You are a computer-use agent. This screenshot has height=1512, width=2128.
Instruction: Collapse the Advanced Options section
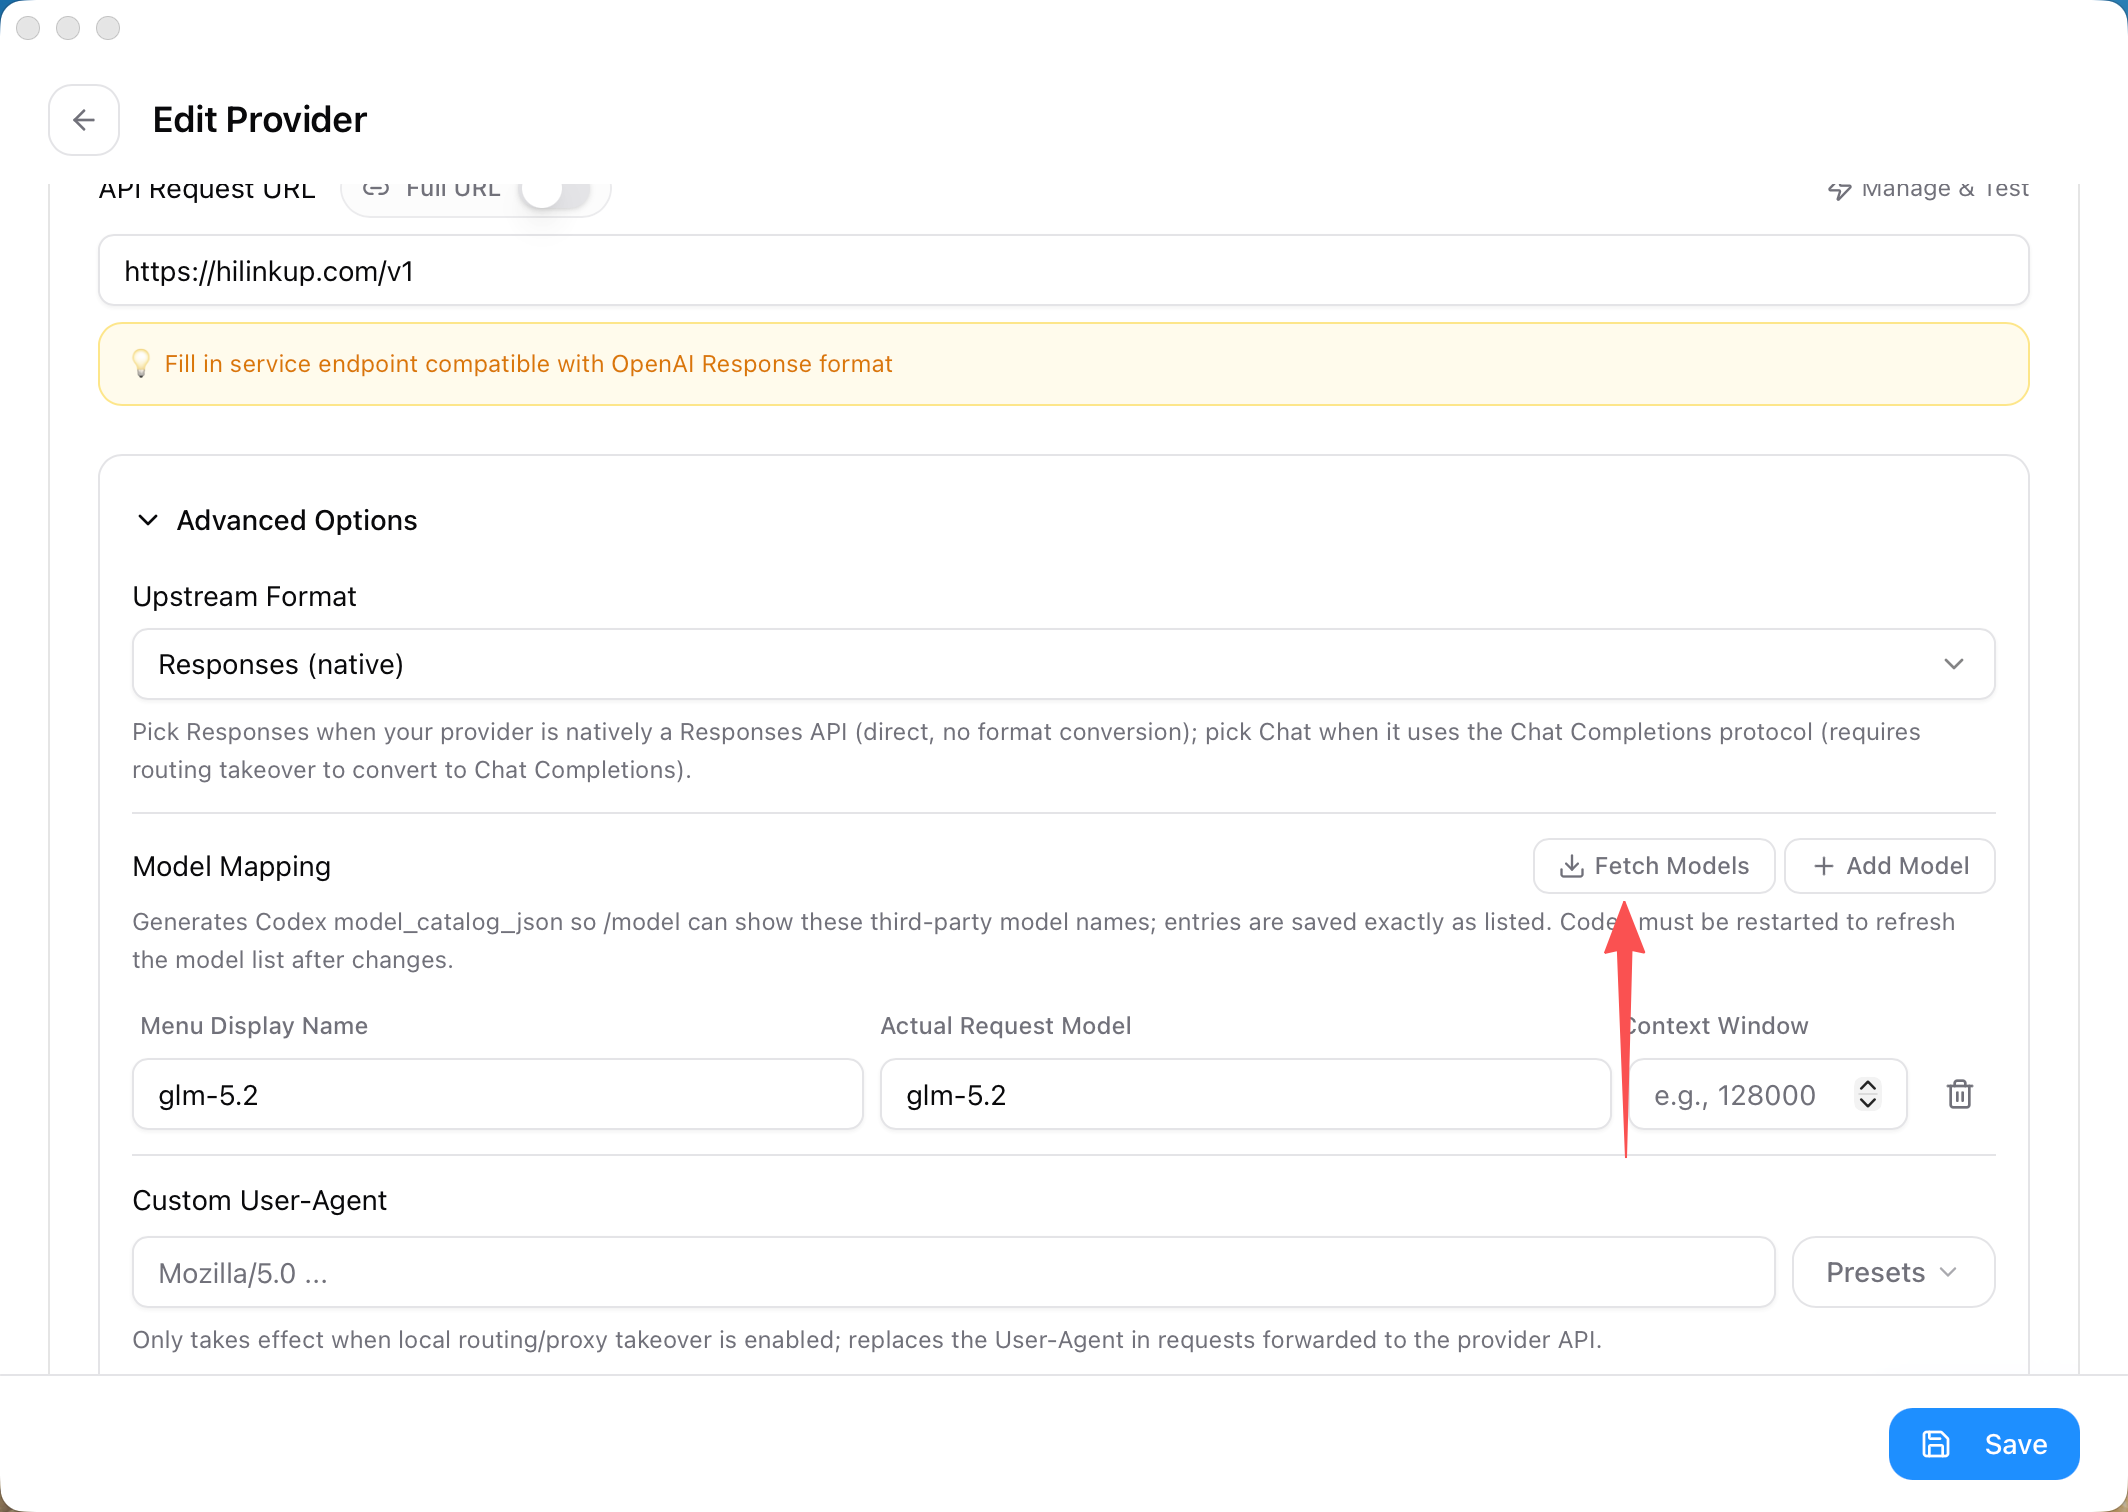[x=277, y=520]
